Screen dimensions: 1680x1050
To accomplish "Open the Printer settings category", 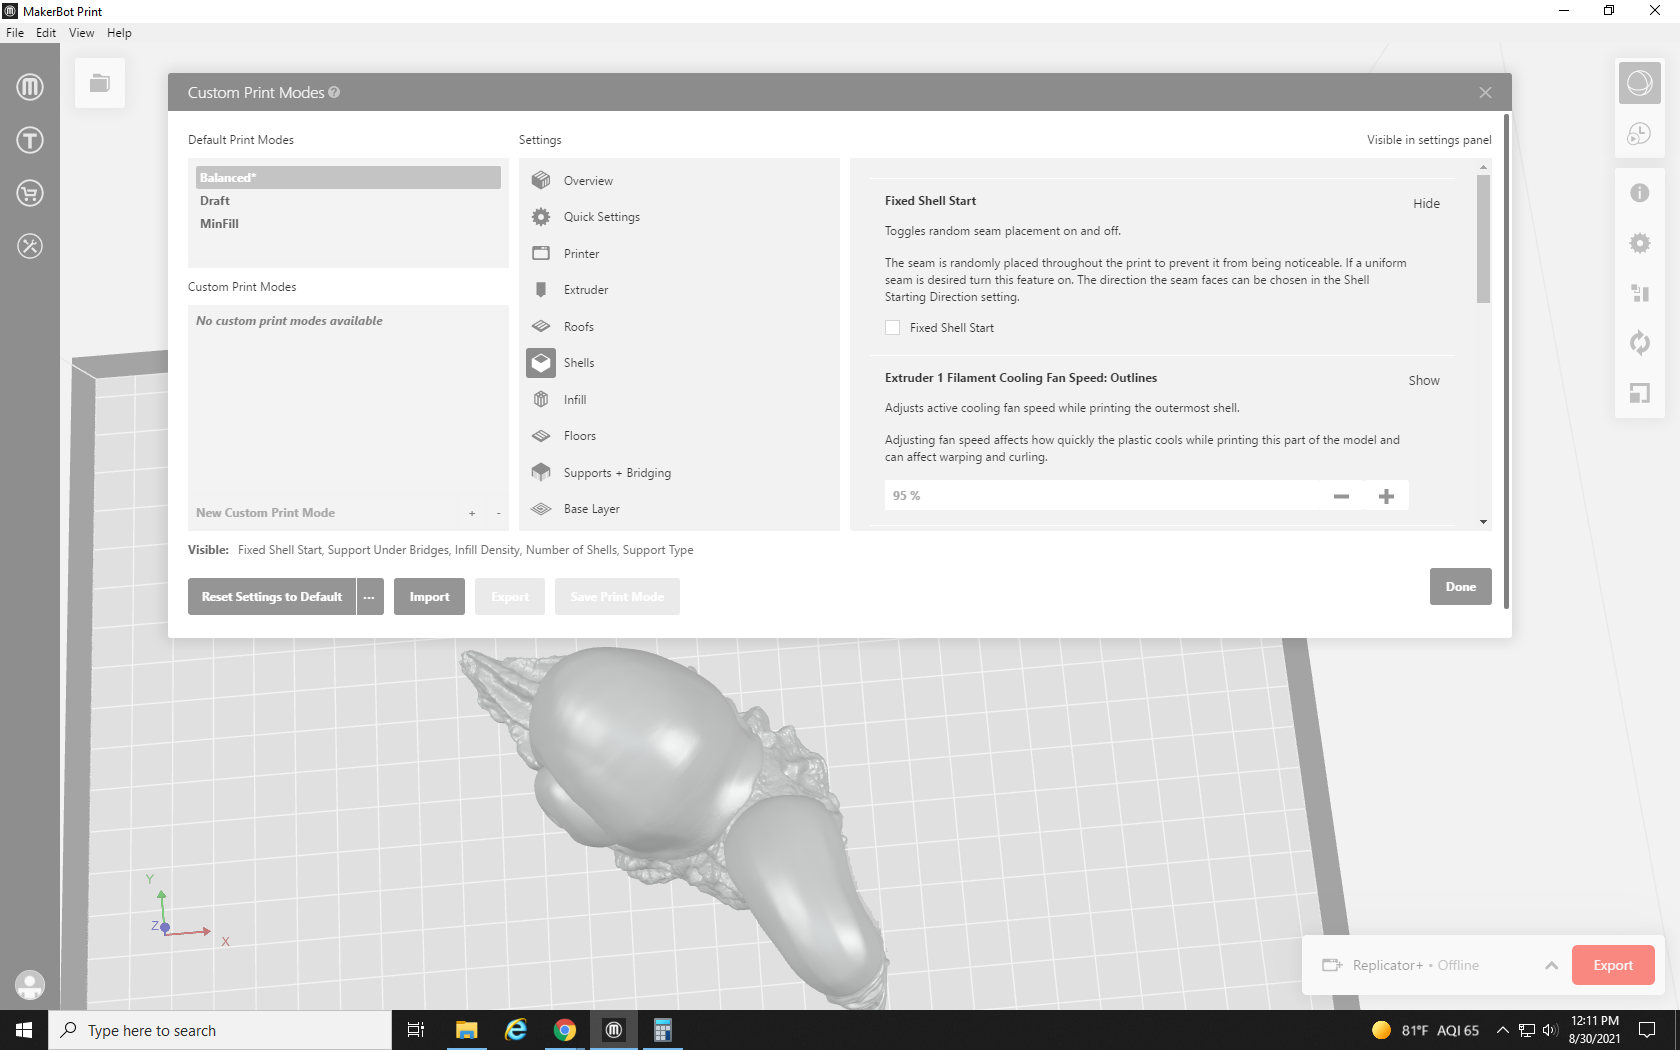I will (x=581, y=254).
